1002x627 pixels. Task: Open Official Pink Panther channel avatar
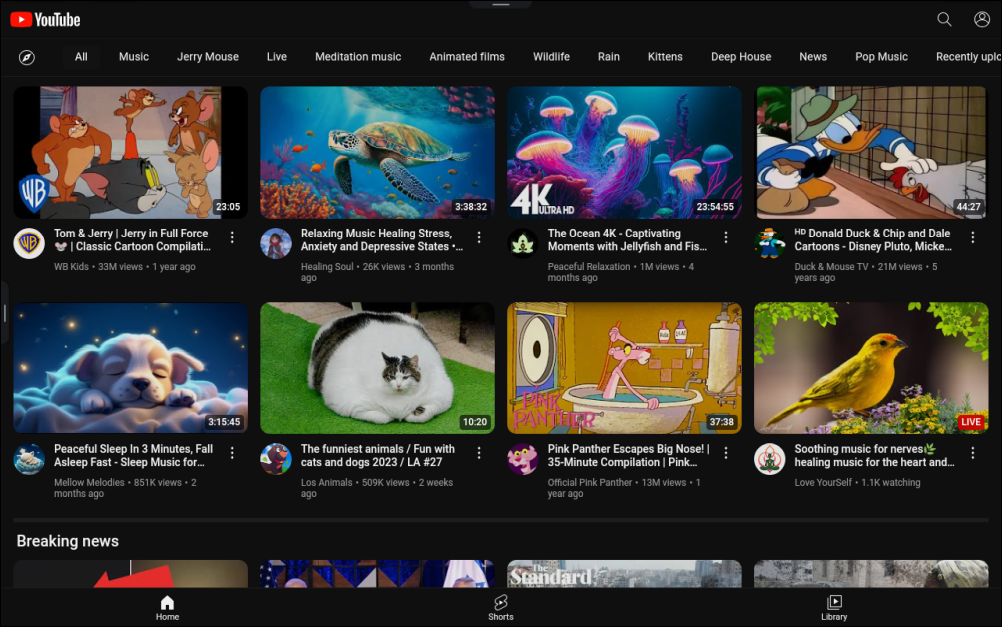523,459
